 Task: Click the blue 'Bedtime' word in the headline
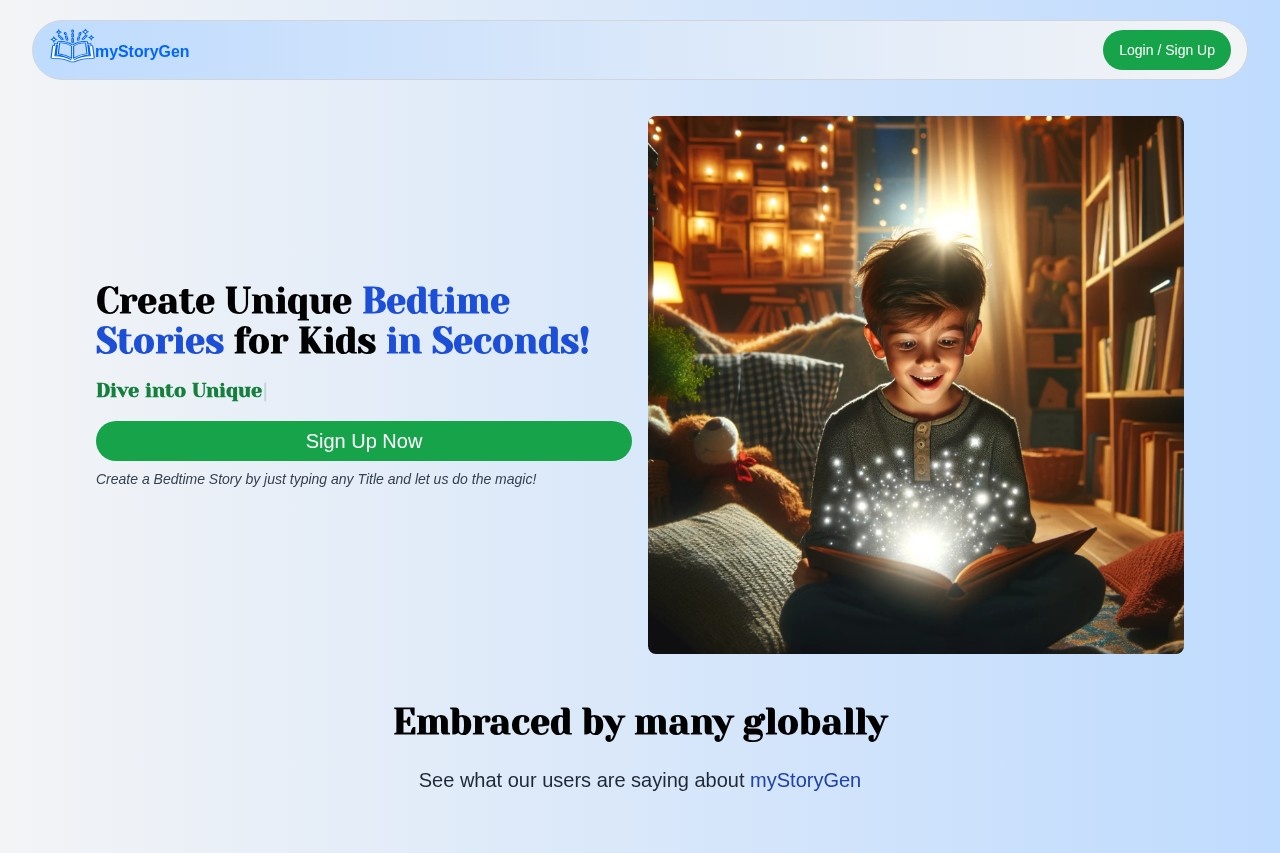point(436,301)
